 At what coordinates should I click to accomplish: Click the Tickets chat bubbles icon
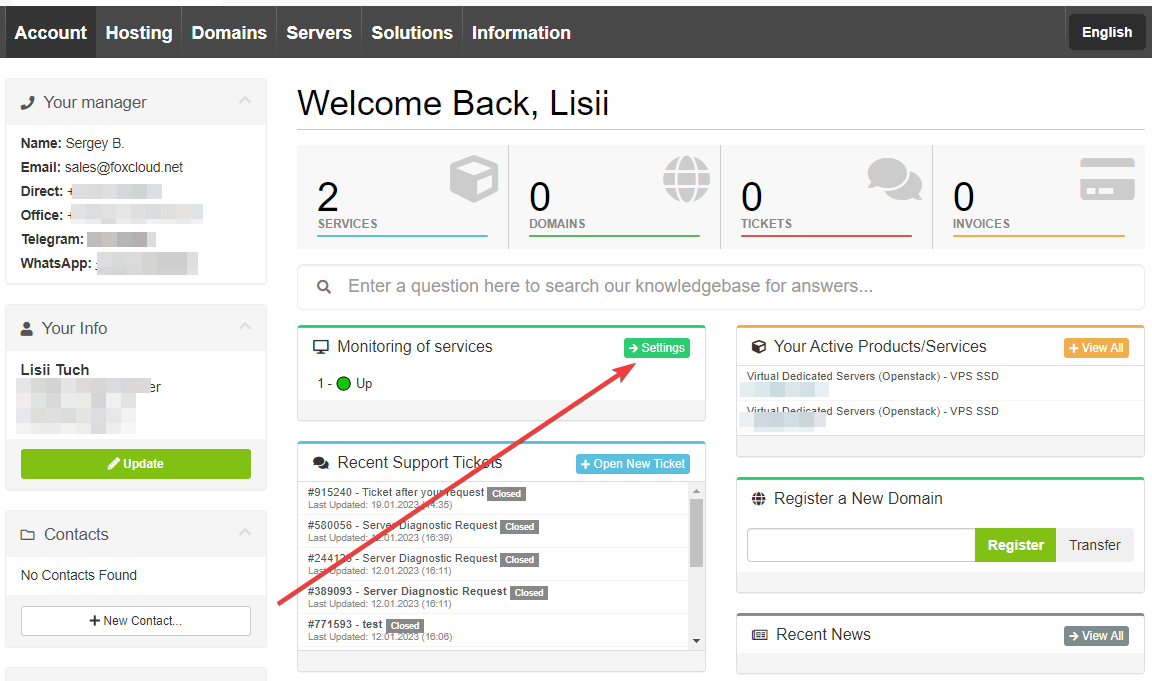coord(894,180)
